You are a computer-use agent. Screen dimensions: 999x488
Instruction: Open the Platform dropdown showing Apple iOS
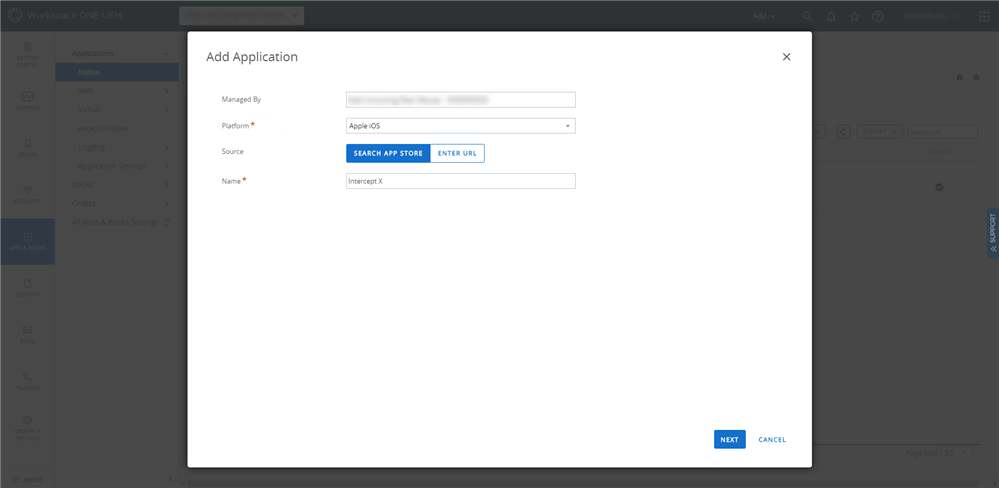pyautogui.click(x=461, y=126)
